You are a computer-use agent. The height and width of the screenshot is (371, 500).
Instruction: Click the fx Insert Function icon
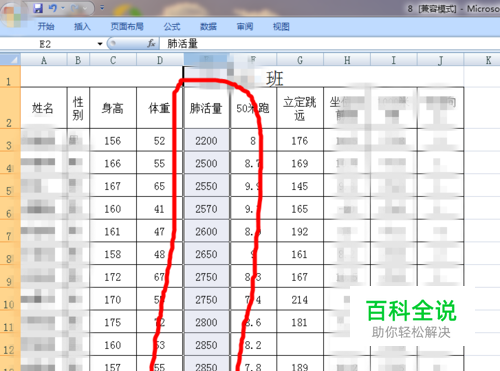point(151,43)
